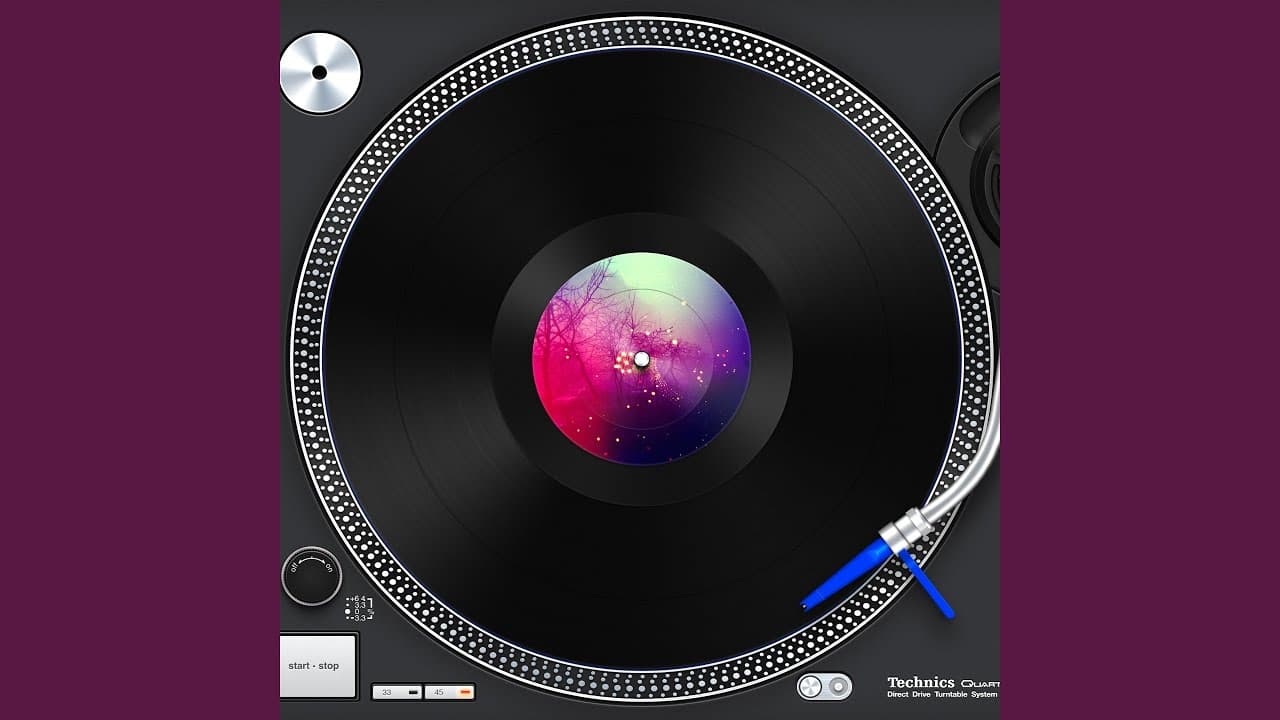Viewport: 1280px width, 720px height.
Task: Click the 45 RPM adapter disc
Action: pos(319,72)
